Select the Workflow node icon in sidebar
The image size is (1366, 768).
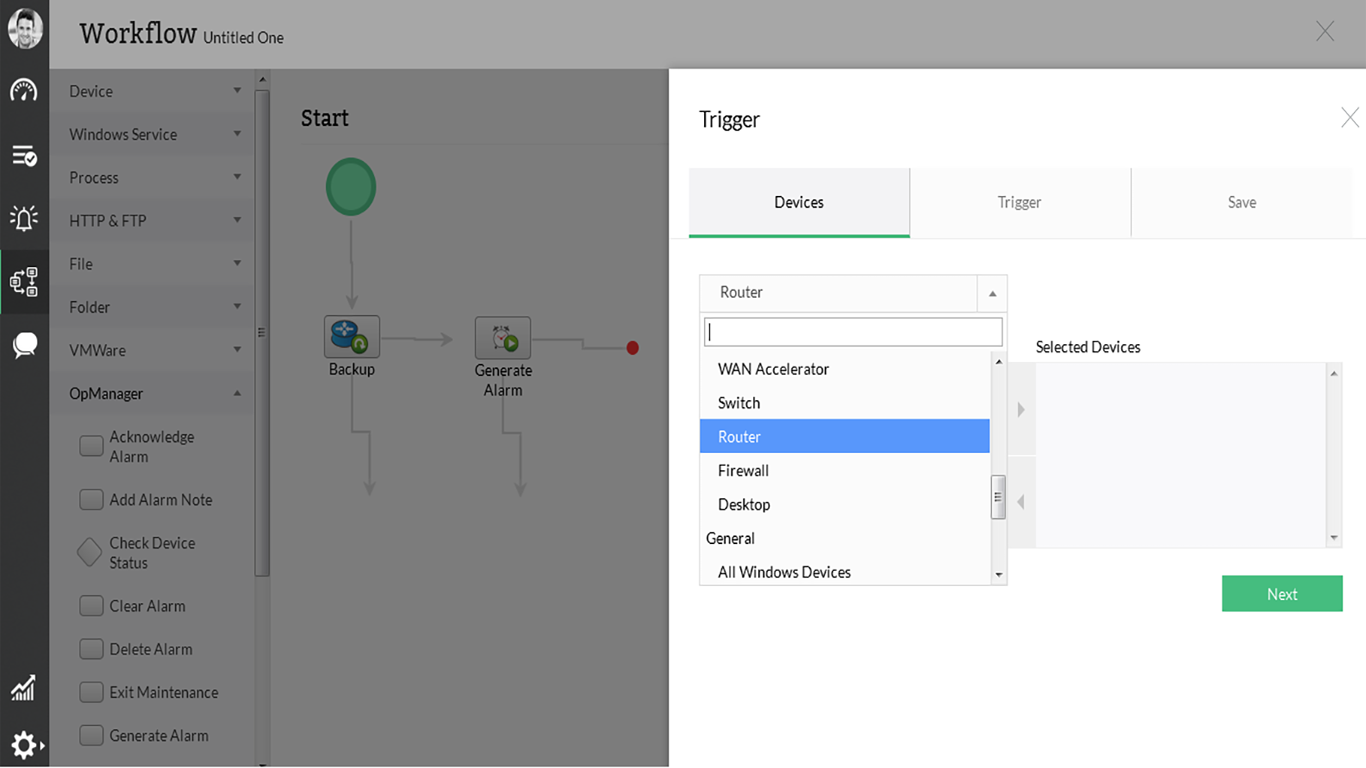pyautogui.click(x=24, y=281)
